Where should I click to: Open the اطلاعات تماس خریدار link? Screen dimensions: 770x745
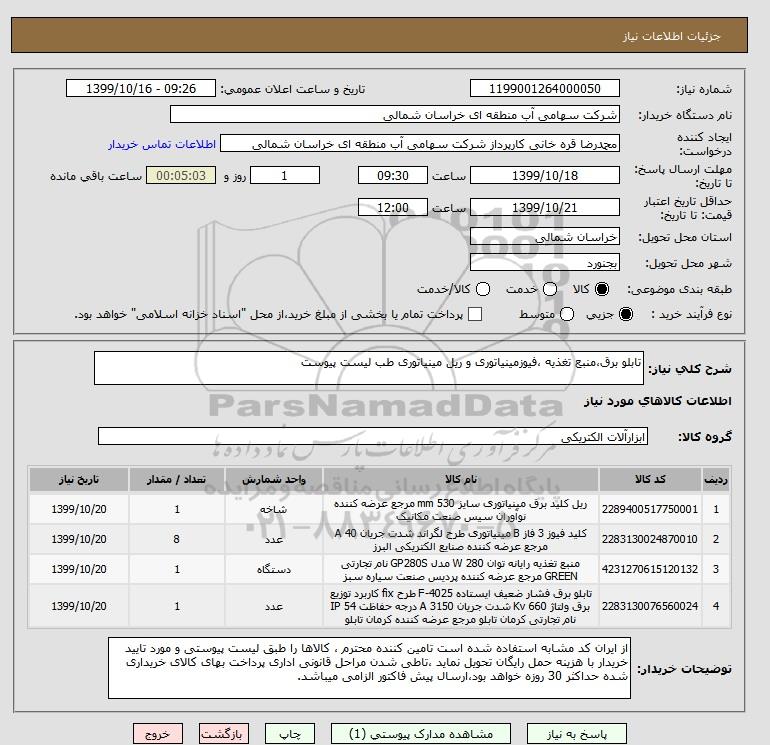tap(162, 144)
